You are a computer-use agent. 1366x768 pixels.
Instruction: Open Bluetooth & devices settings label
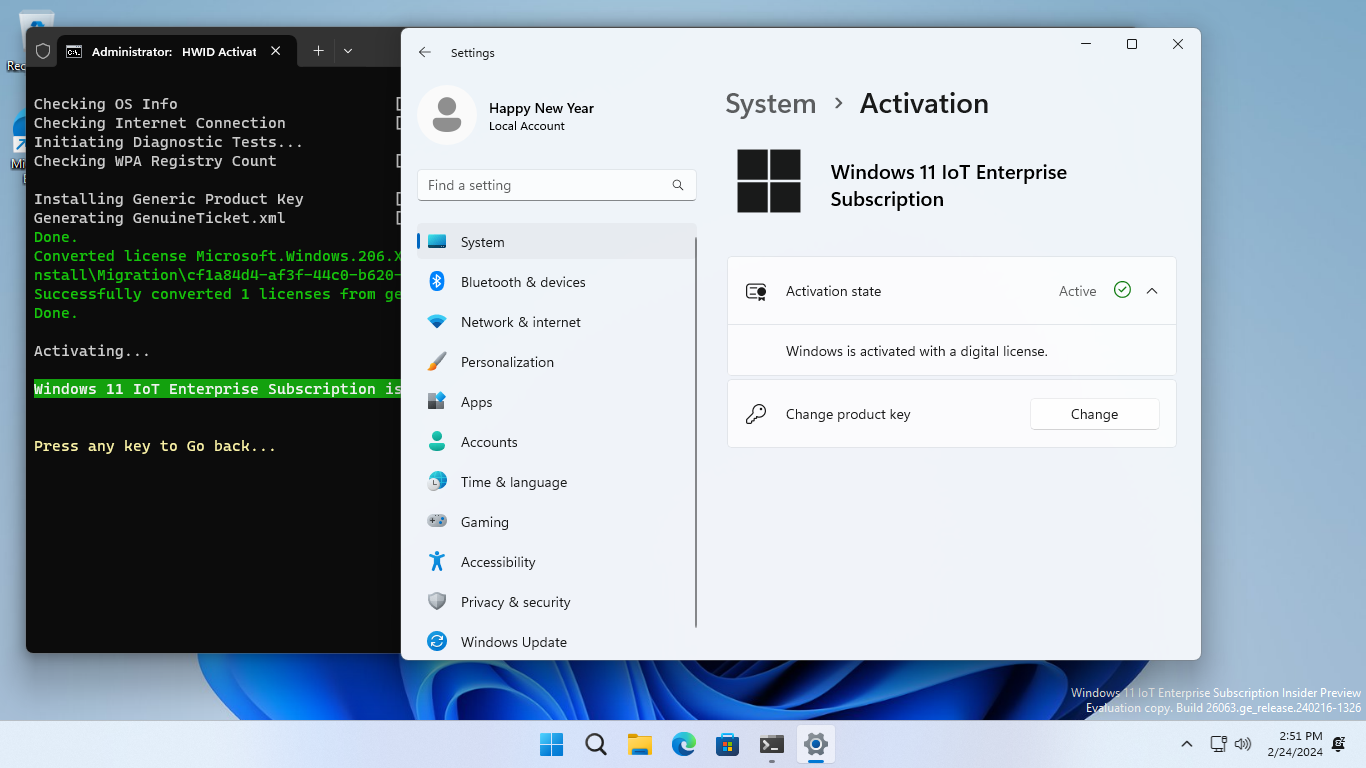tap(523, 282)
